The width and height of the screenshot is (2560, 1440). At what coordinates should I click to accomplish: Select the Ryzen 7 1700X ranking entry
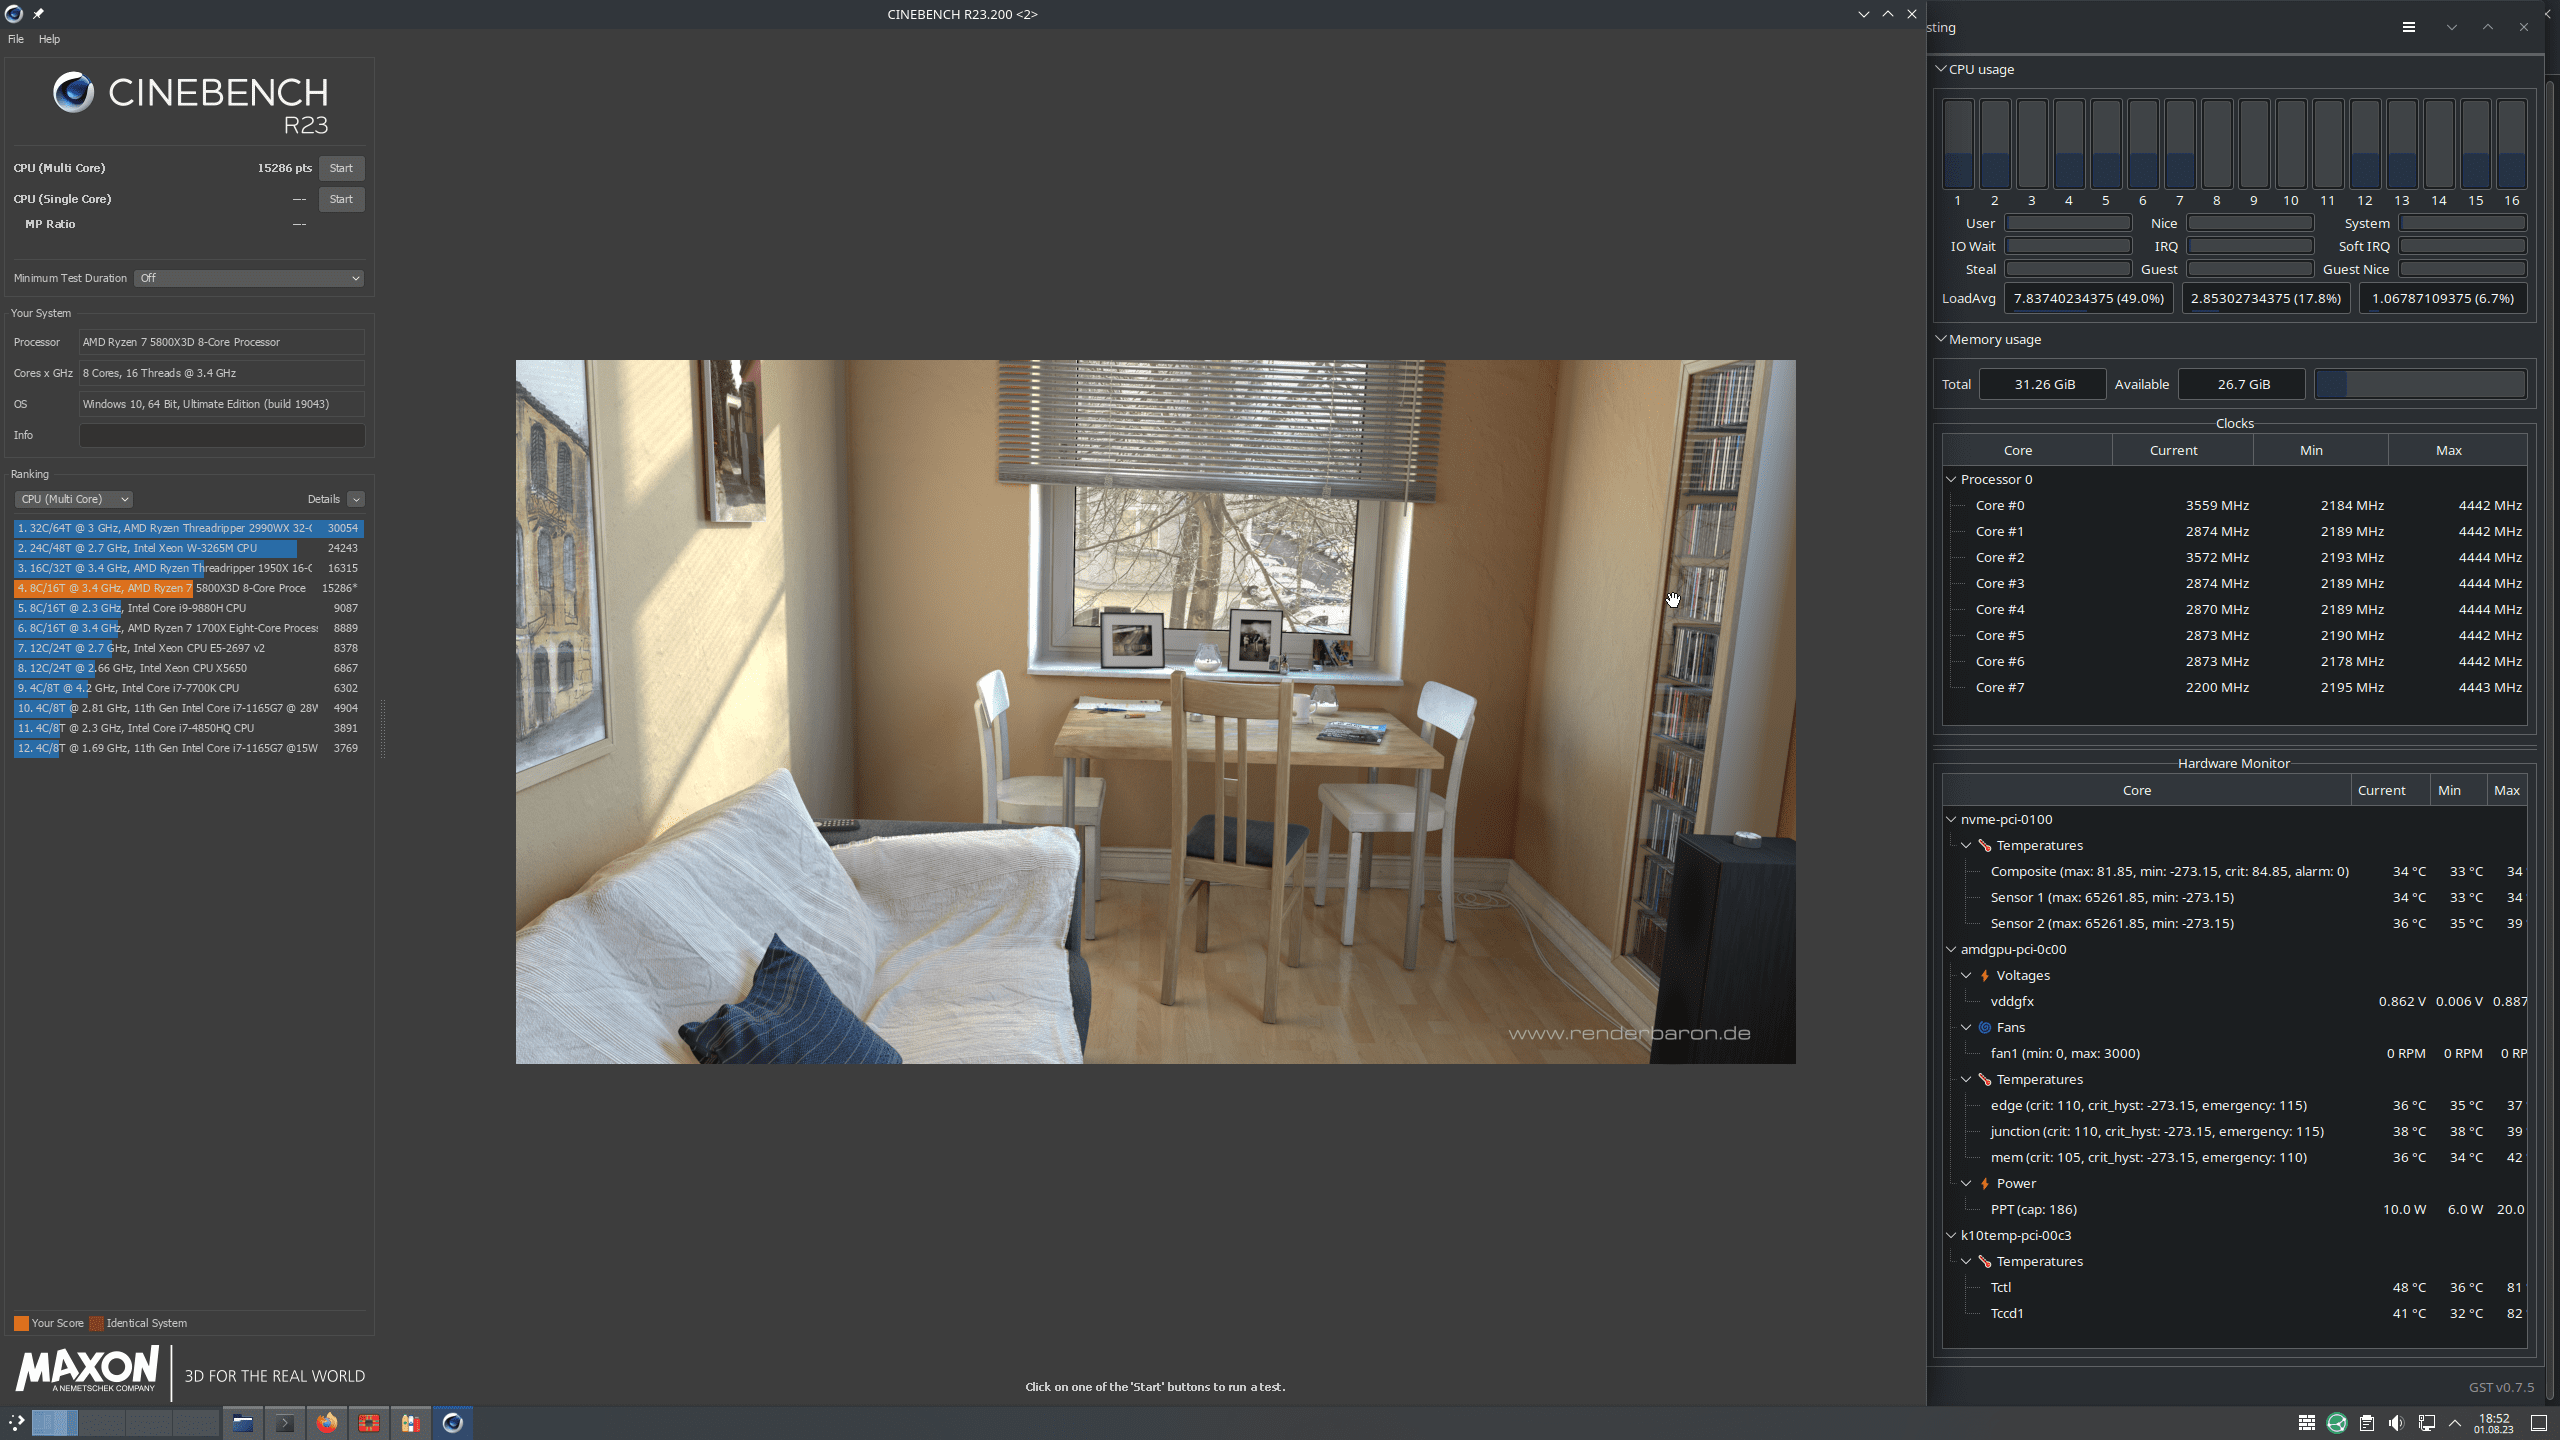(x=188, y=628)
